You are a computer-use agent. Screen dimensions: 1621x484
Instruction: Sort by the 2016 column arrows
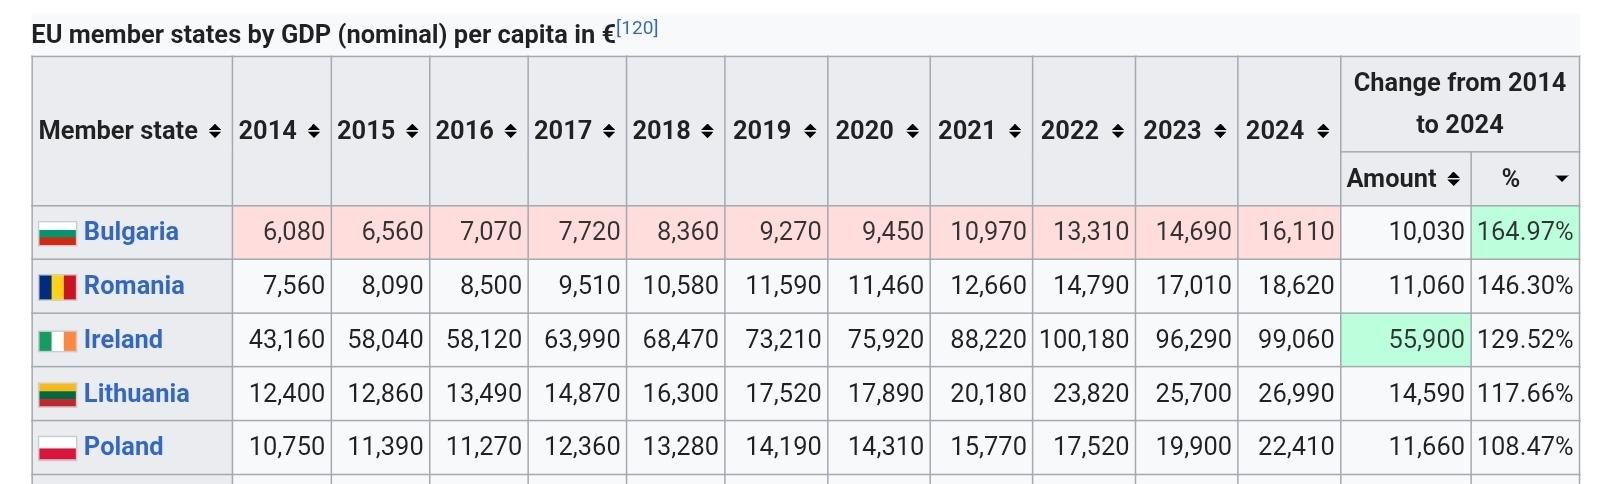click(x=511, y=131)
